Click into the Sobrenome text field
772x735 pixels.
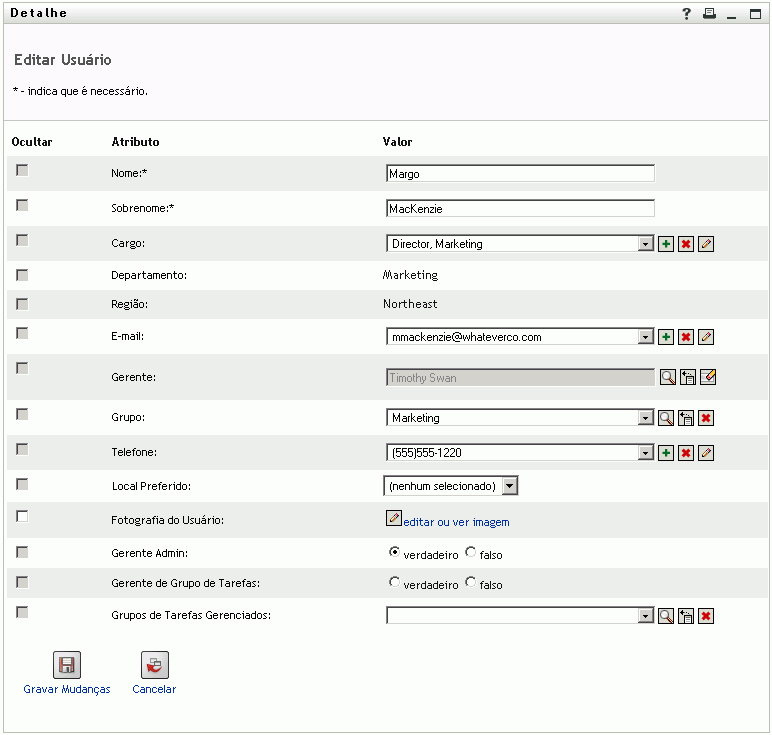pyautogui.click(x=520, y=209)
